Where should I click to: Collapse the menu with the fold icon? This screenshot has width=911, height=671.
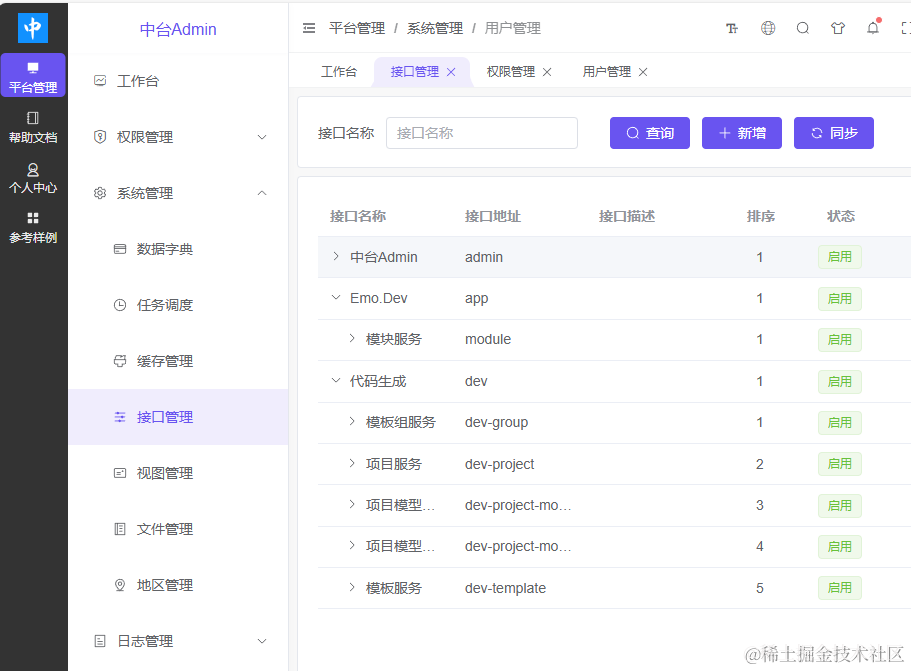[x=309, y=28]
